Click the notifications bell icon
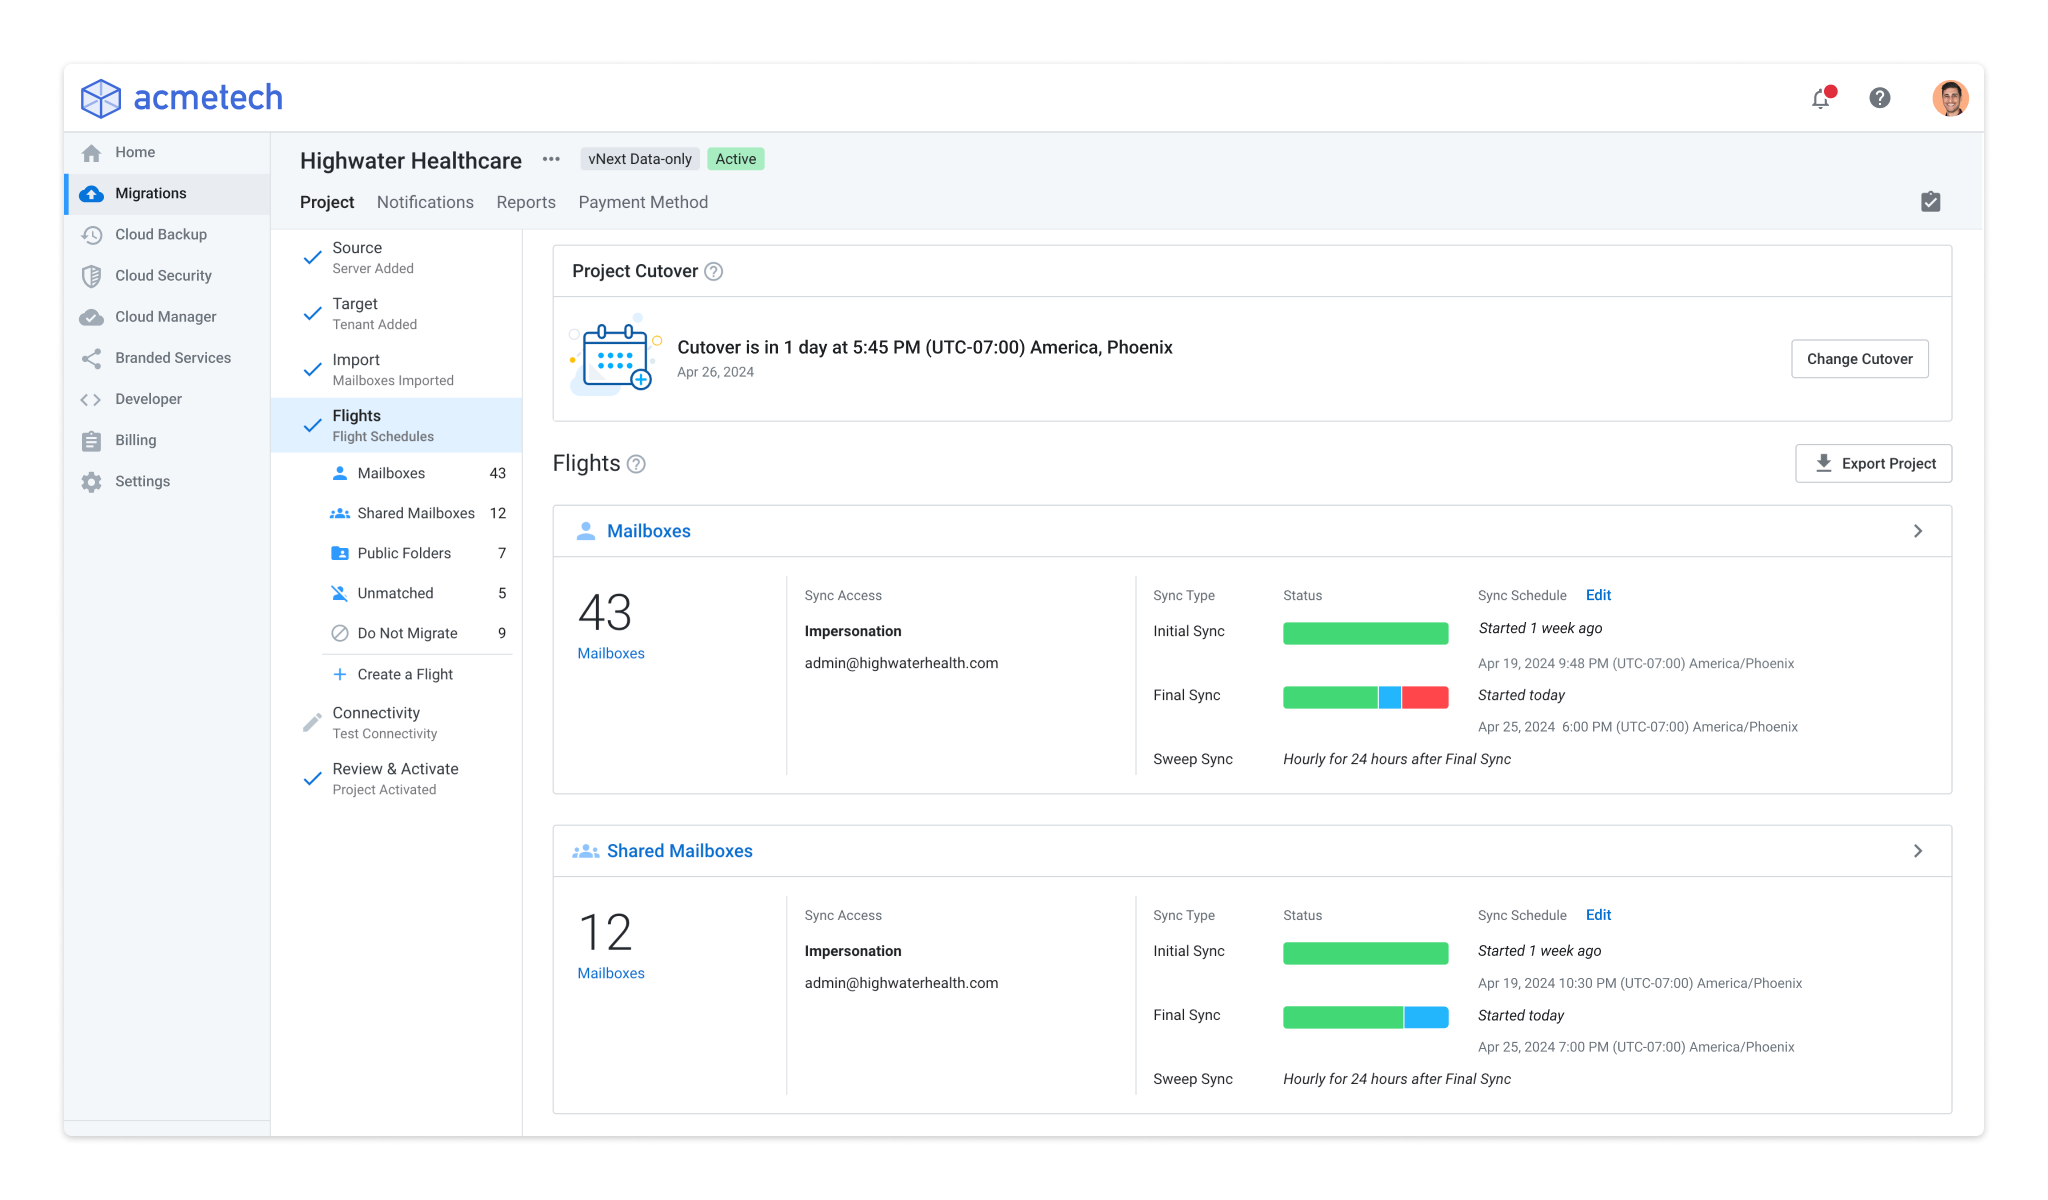The height and width of the screenshot is (1200, 2048). coord(1821,97)
